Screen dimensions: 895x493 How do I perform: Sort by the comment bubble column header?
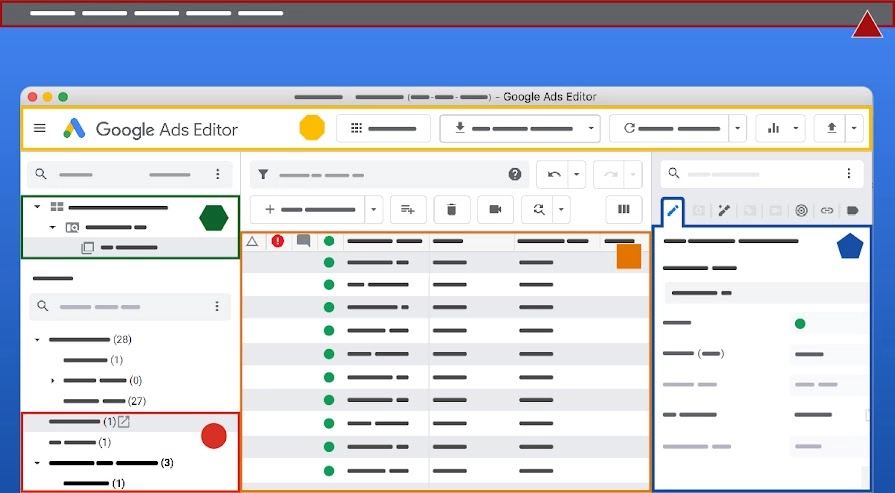(x=304, y=241)
